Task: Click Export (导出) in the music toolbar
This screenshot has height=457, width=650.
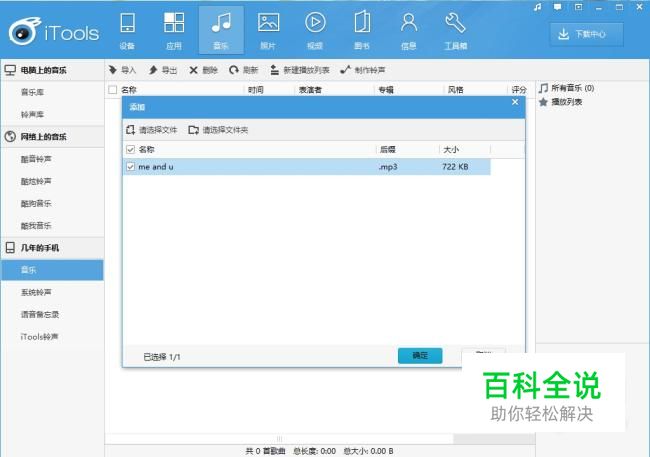Action: tap(163, 70)
